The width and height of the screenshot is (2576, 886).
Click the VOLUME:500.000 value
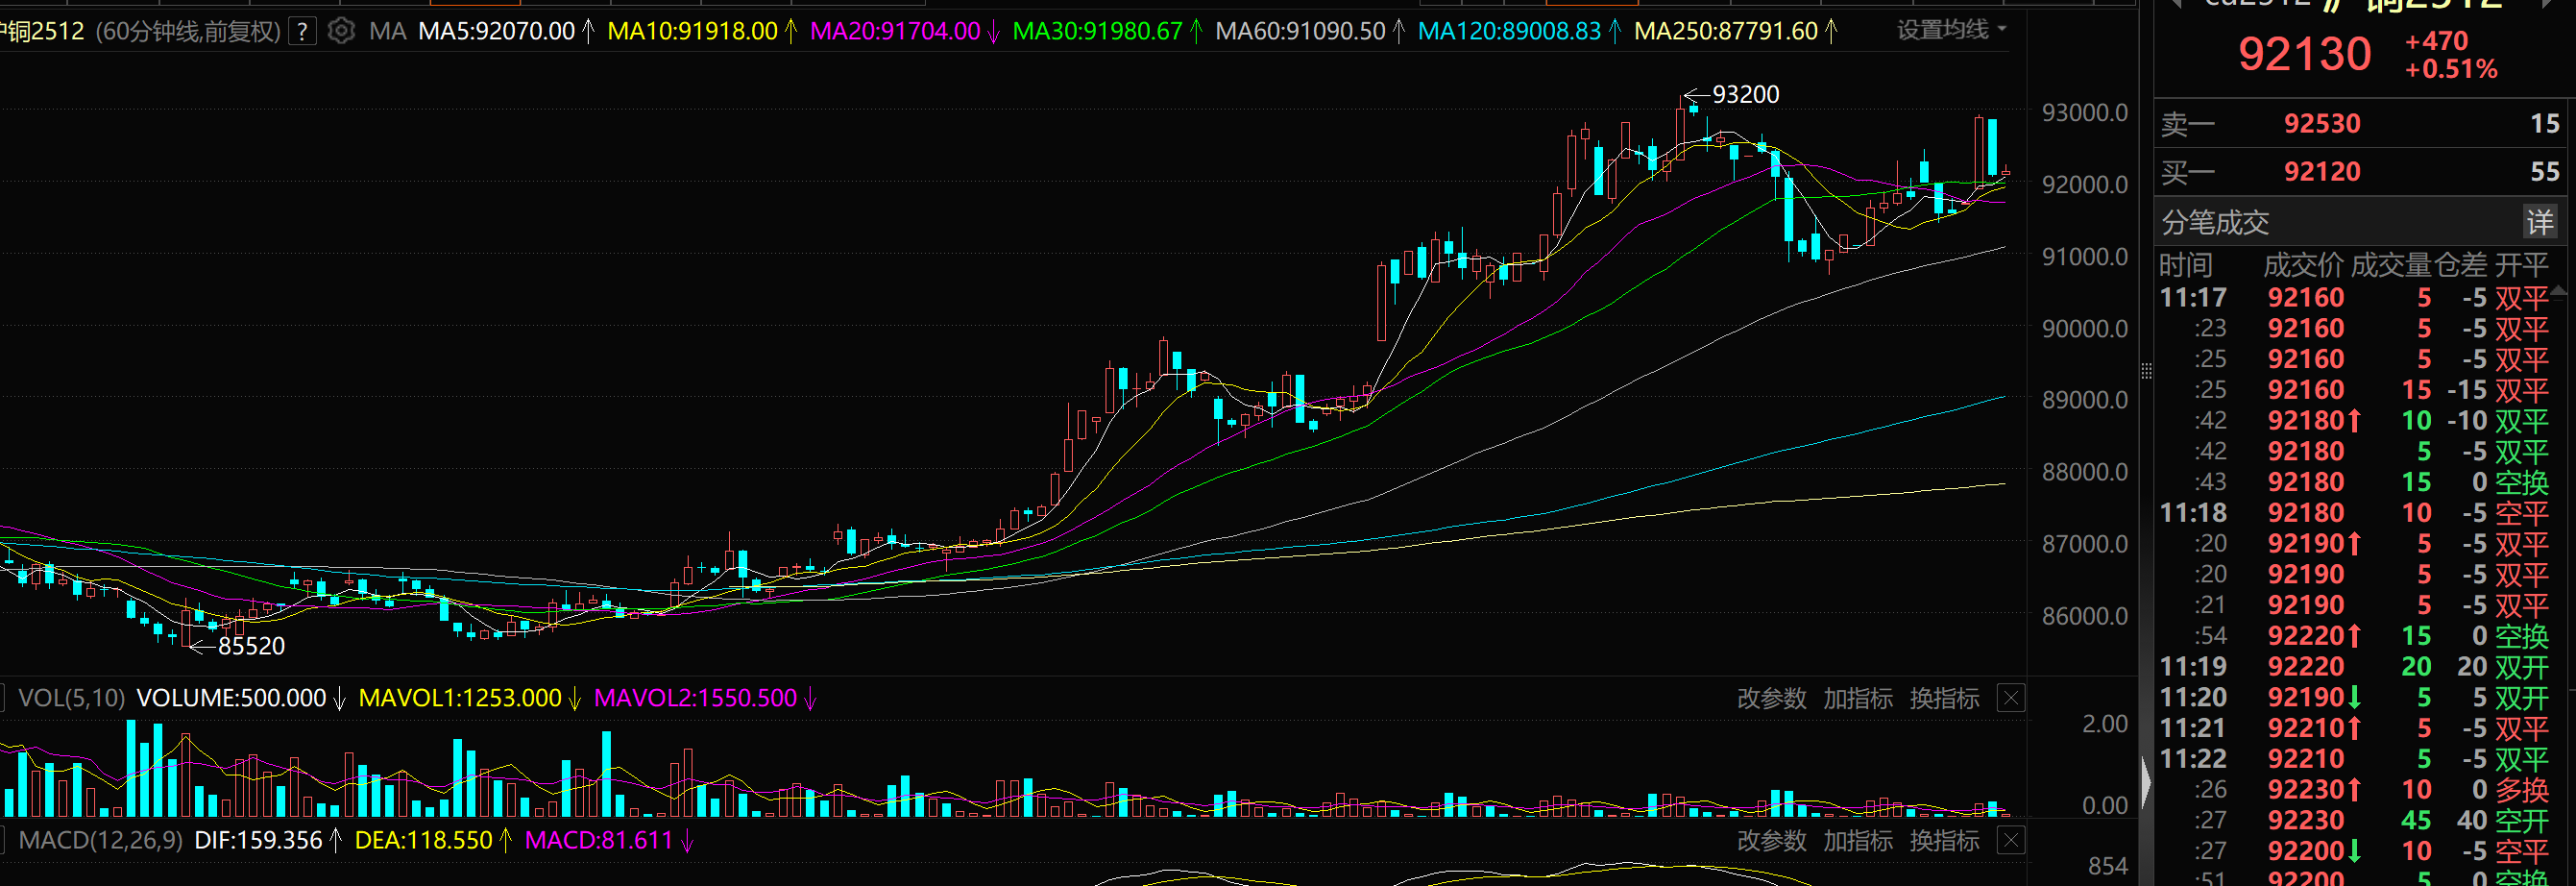[231, 698]
